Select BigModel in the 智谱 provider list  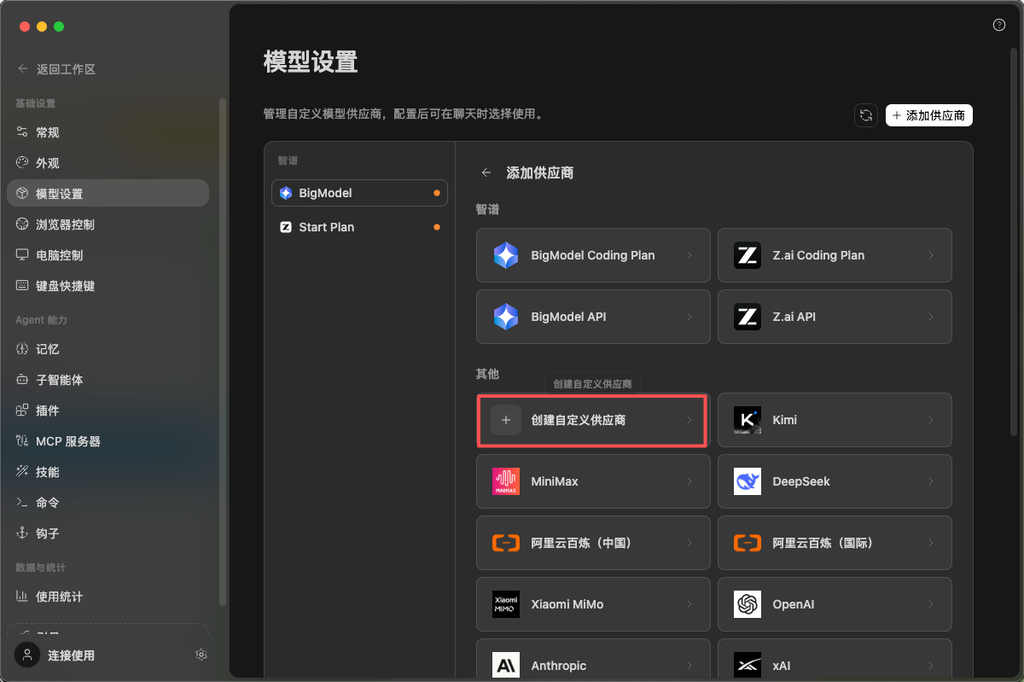tap(359, 193)
